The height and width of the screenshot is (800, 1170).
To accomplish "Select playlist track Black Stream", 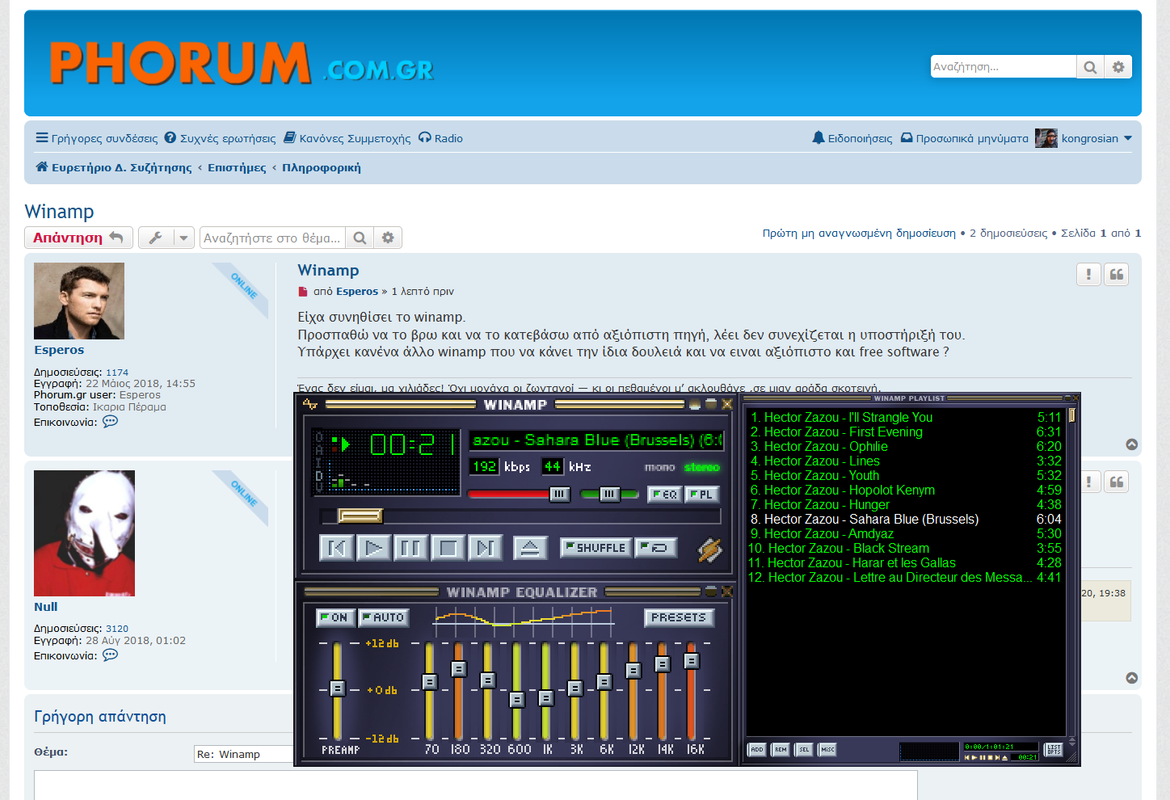I will [x=905, y=549].
